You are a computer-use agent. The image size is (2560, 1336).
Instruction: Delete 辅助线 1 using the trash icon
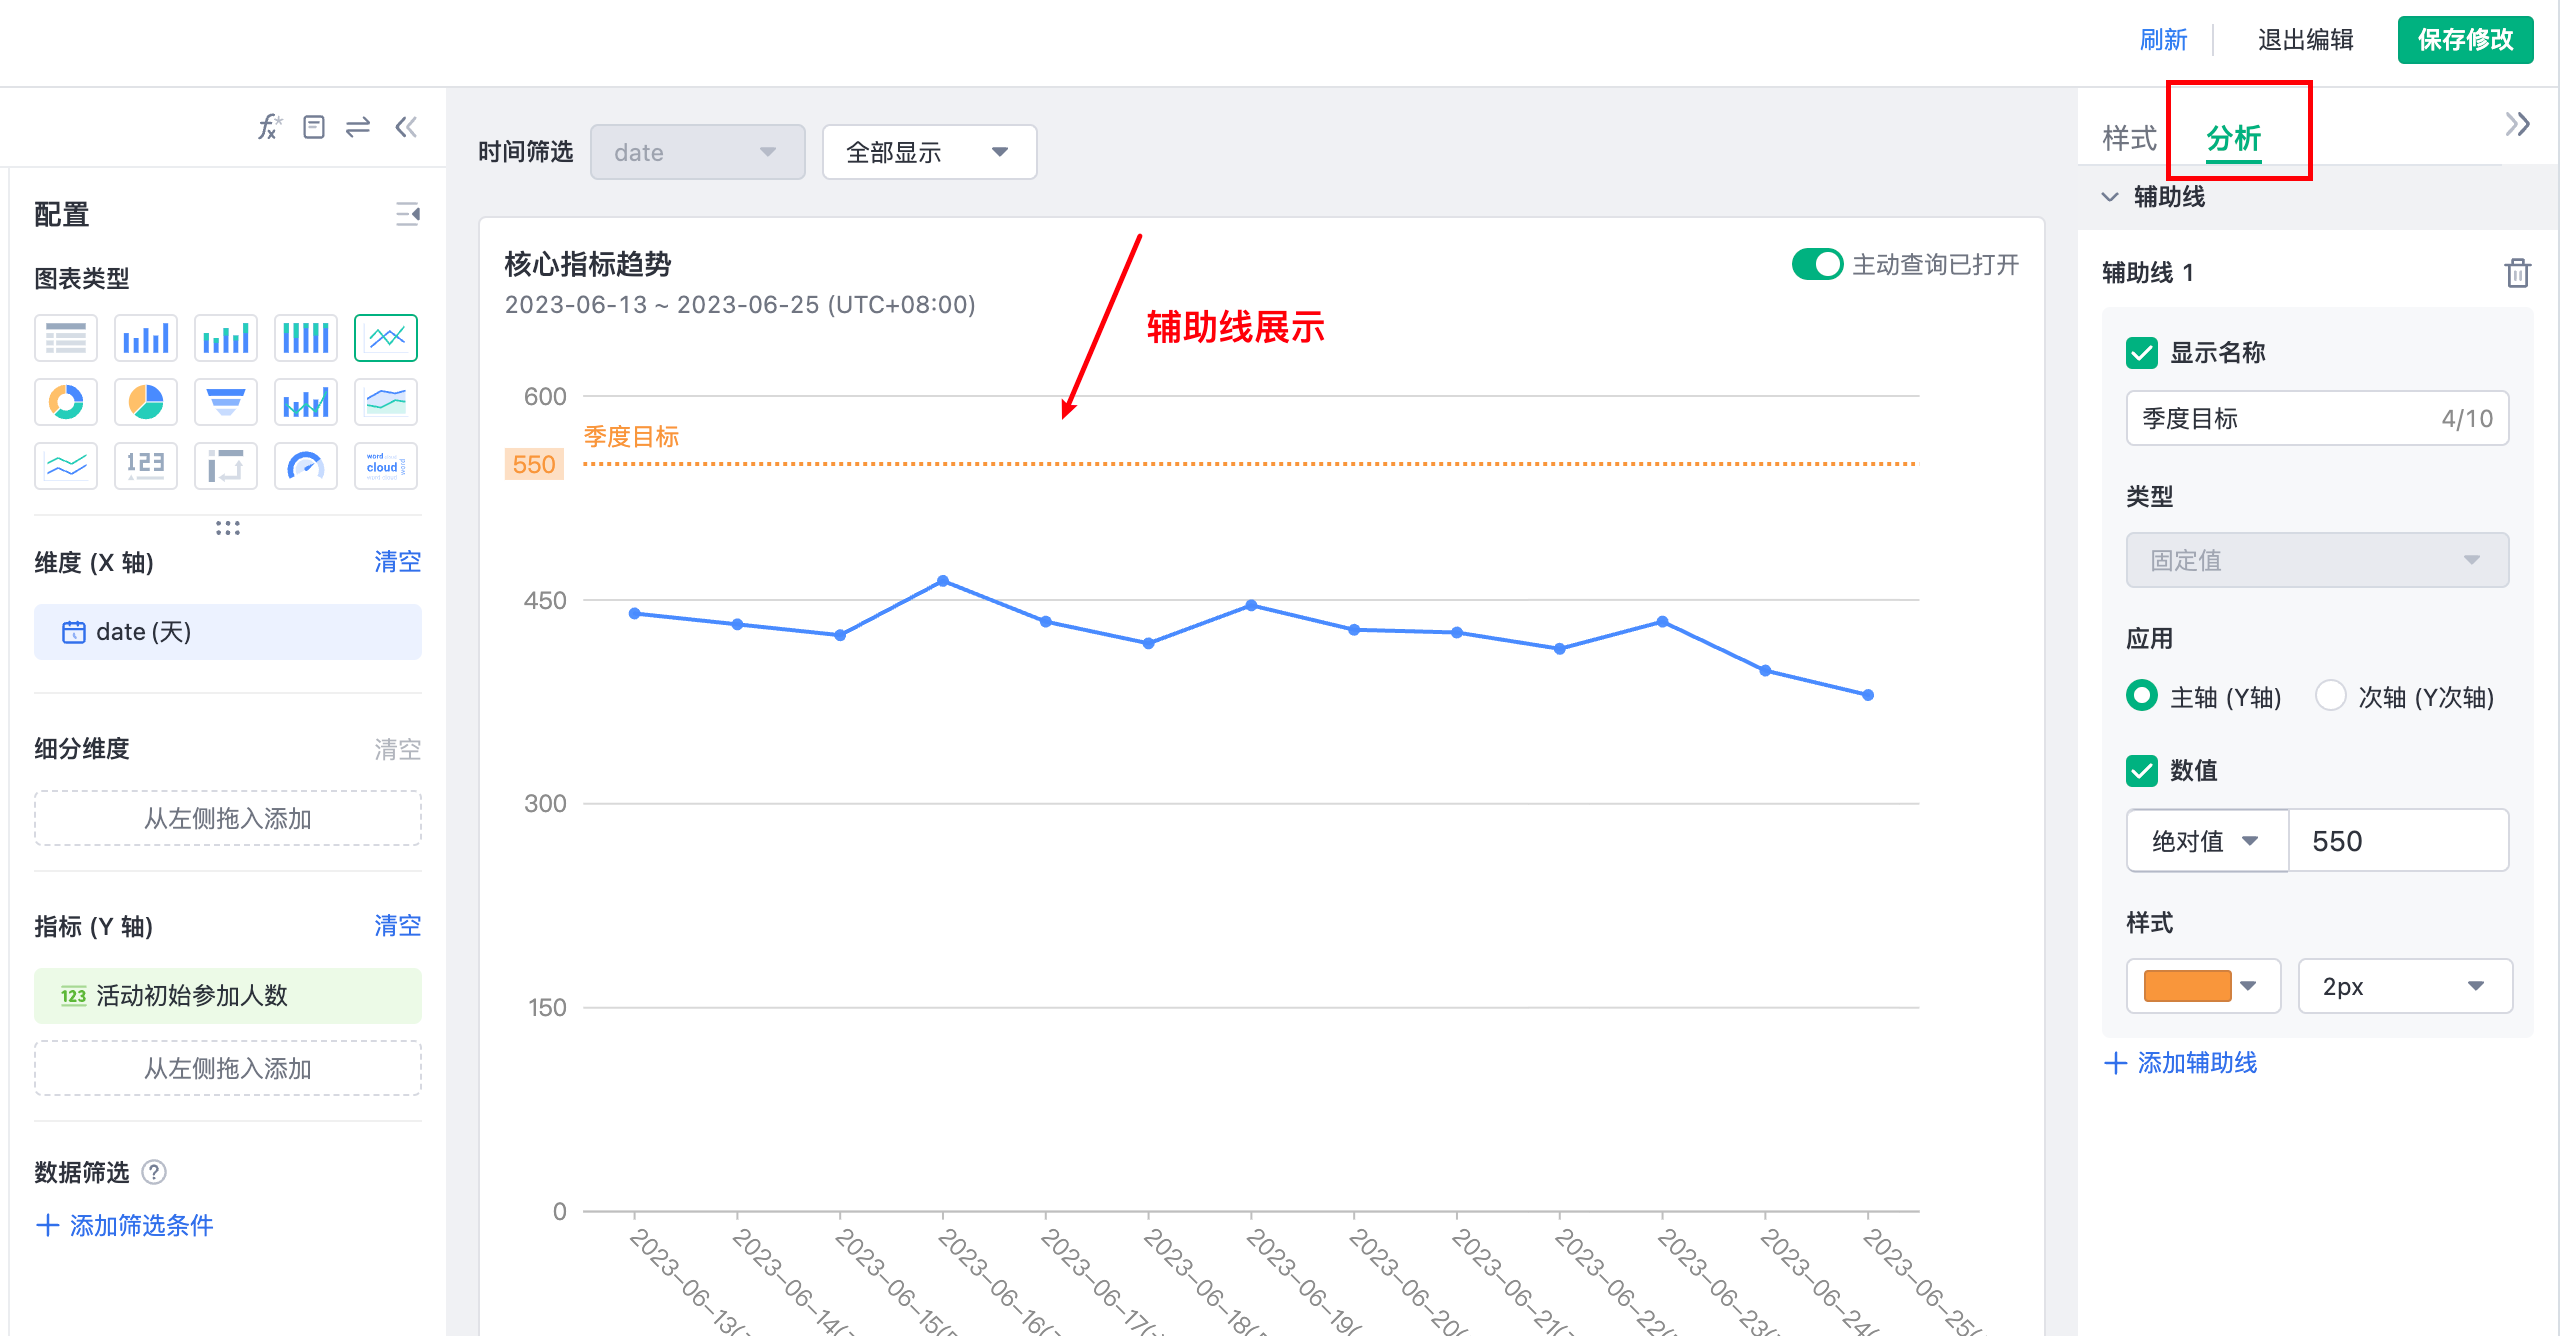[2519, 272]
